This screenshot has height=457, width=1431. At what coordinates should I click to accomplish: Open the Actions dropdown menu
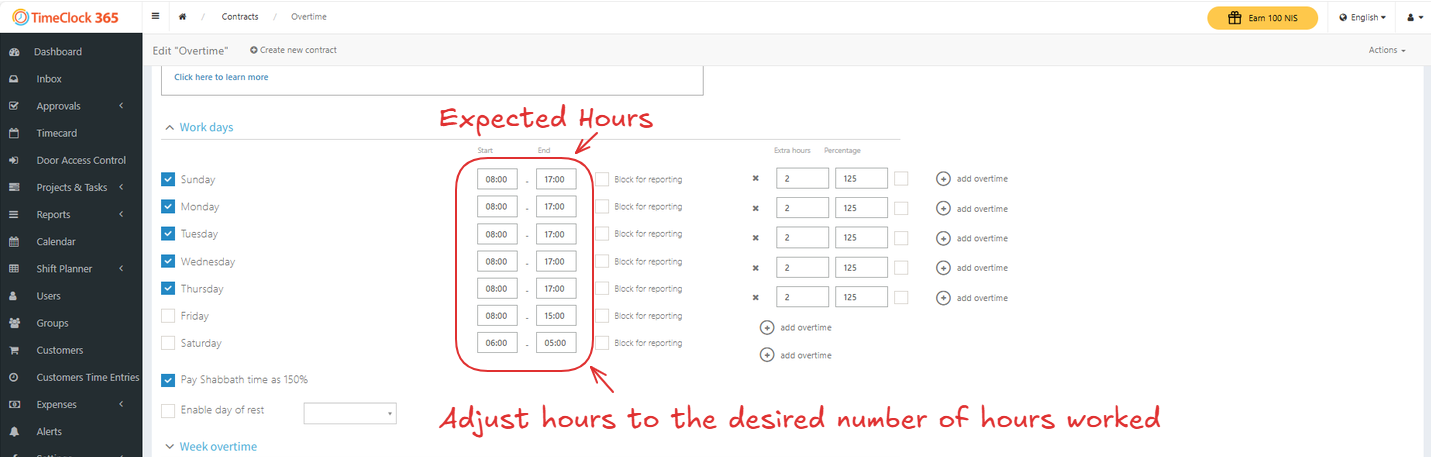point(1386,50)
